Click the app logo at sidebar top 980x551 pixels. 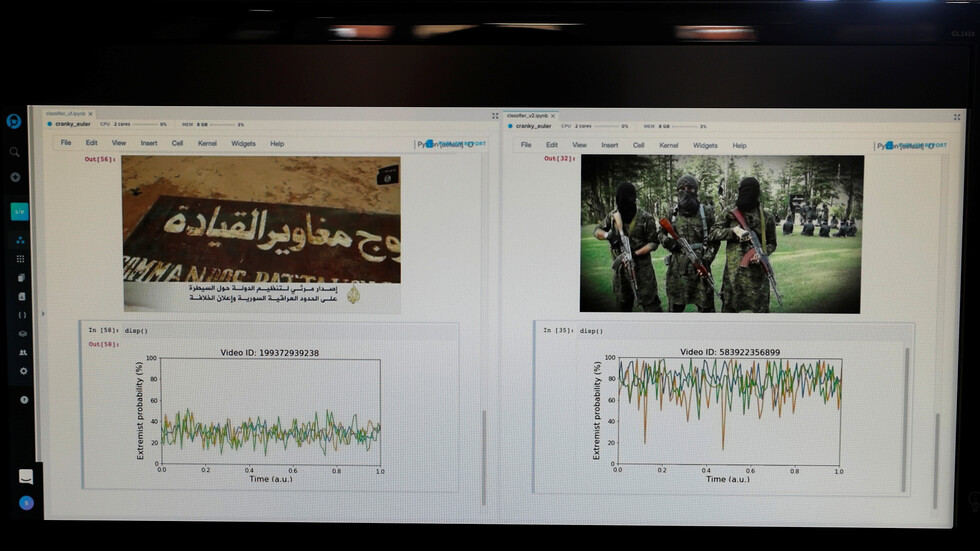pos(13,121)
